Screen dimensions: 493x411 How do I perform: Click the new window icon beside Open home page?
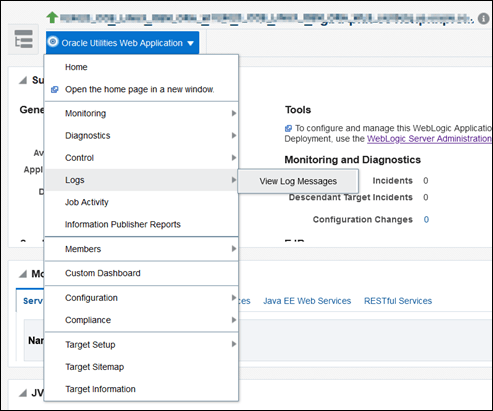pos(55,89)
